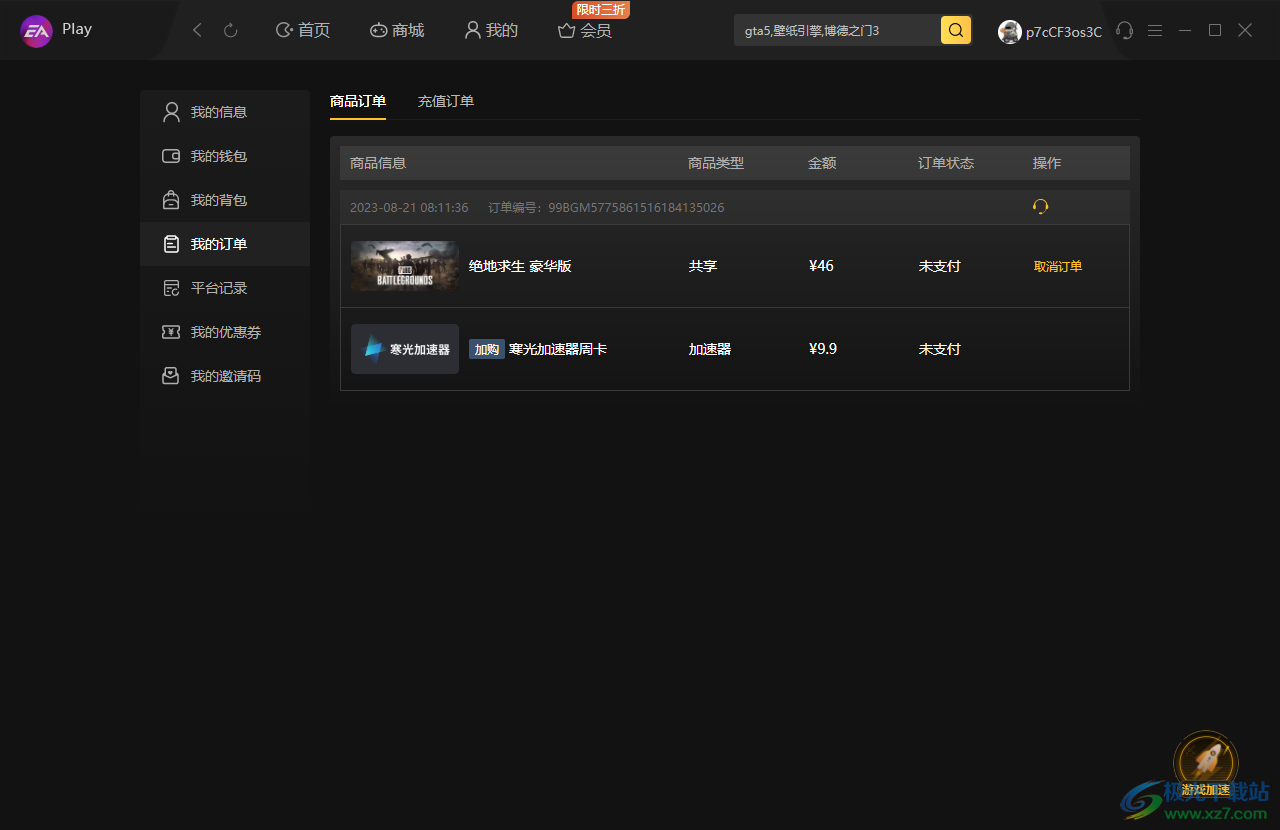Open 平台记录 in sidebar

225,288
